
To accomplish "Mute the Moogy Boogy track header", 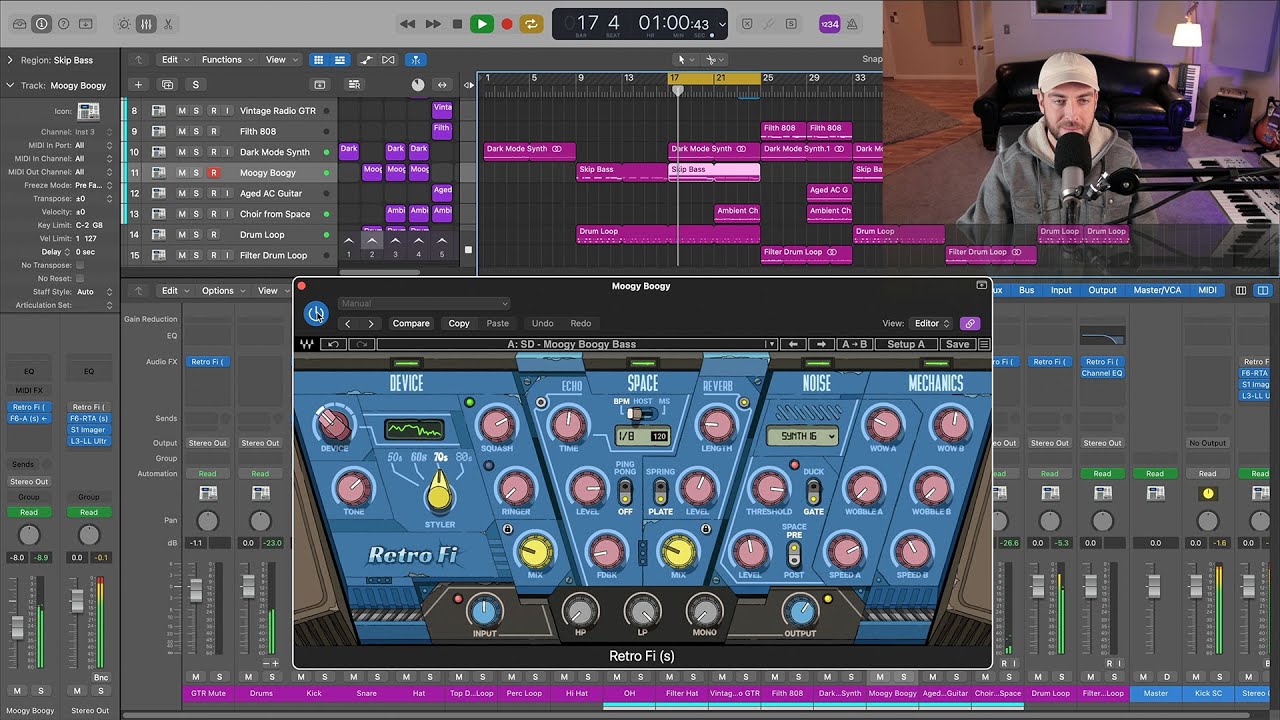I will [182, 173].
